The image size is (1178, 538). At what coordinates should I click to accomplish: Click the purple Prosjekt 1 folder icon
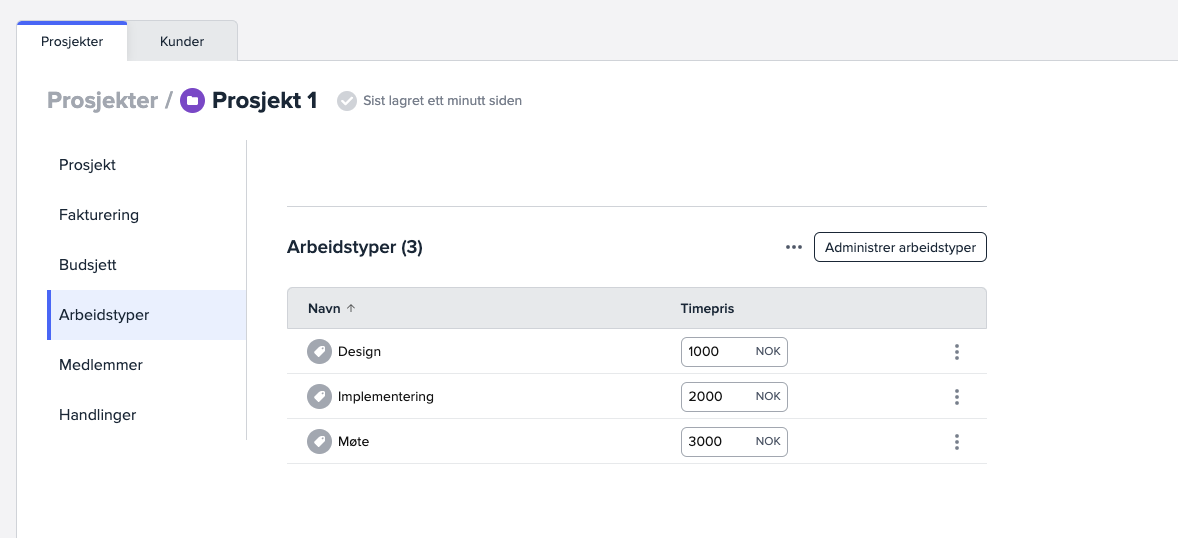(x=192, y=101)
